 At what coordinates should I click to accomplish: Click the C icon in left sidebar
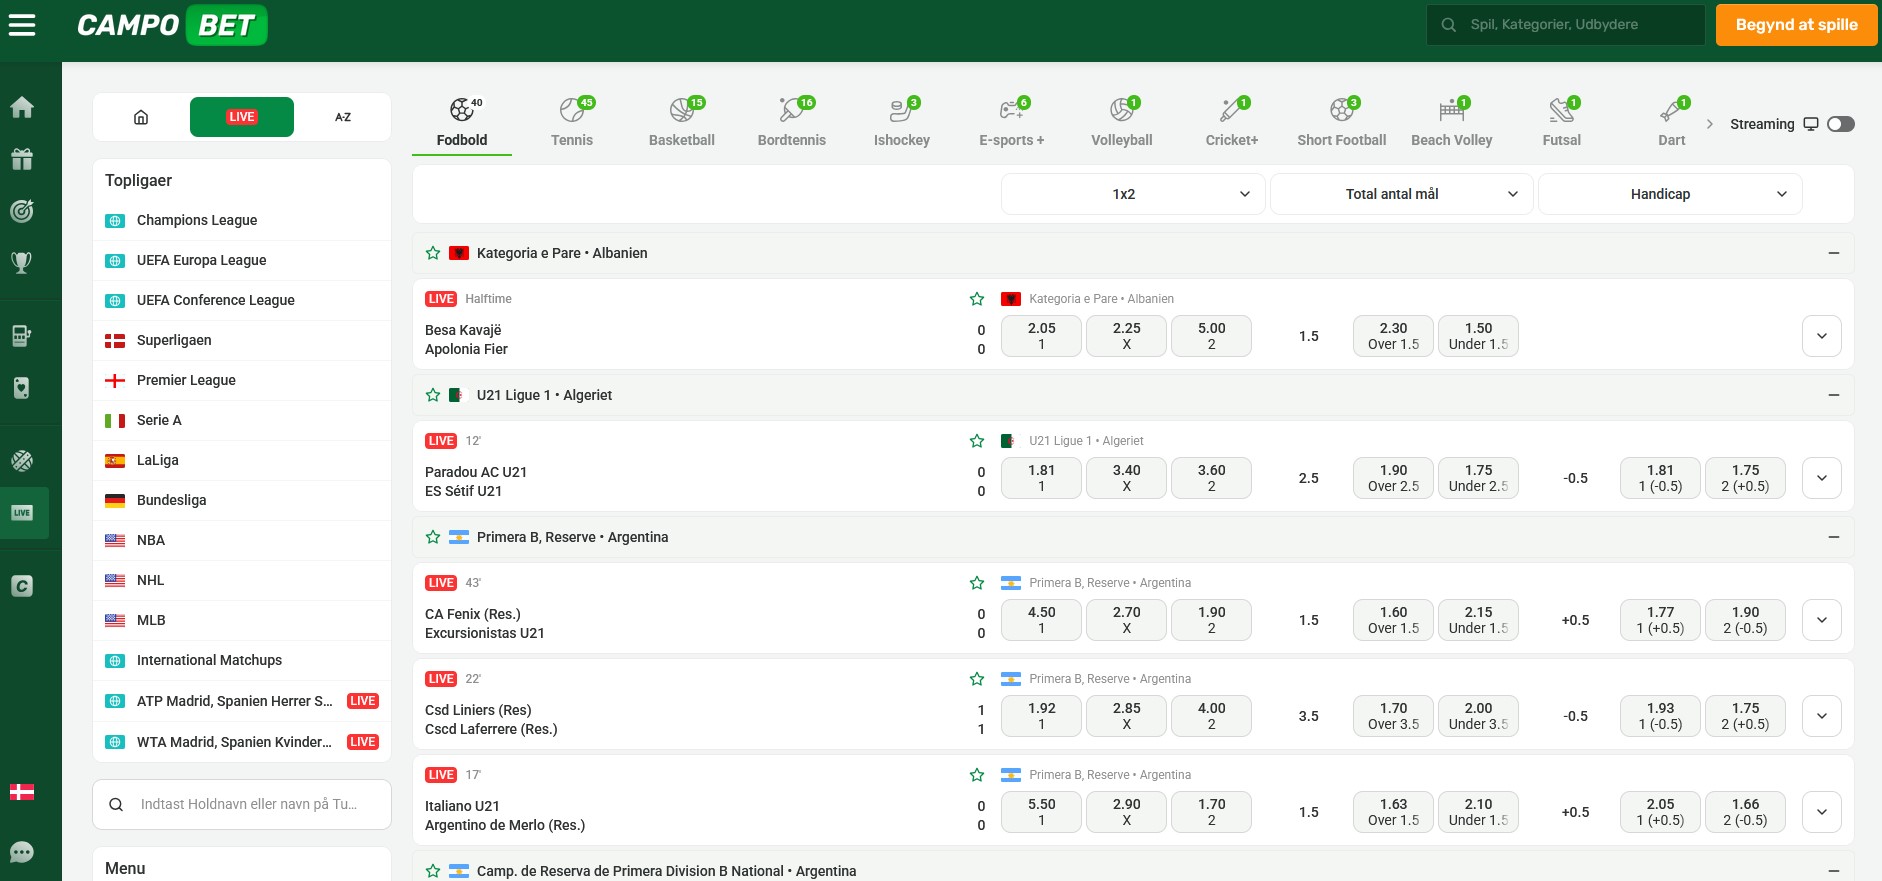pos(22,586)
